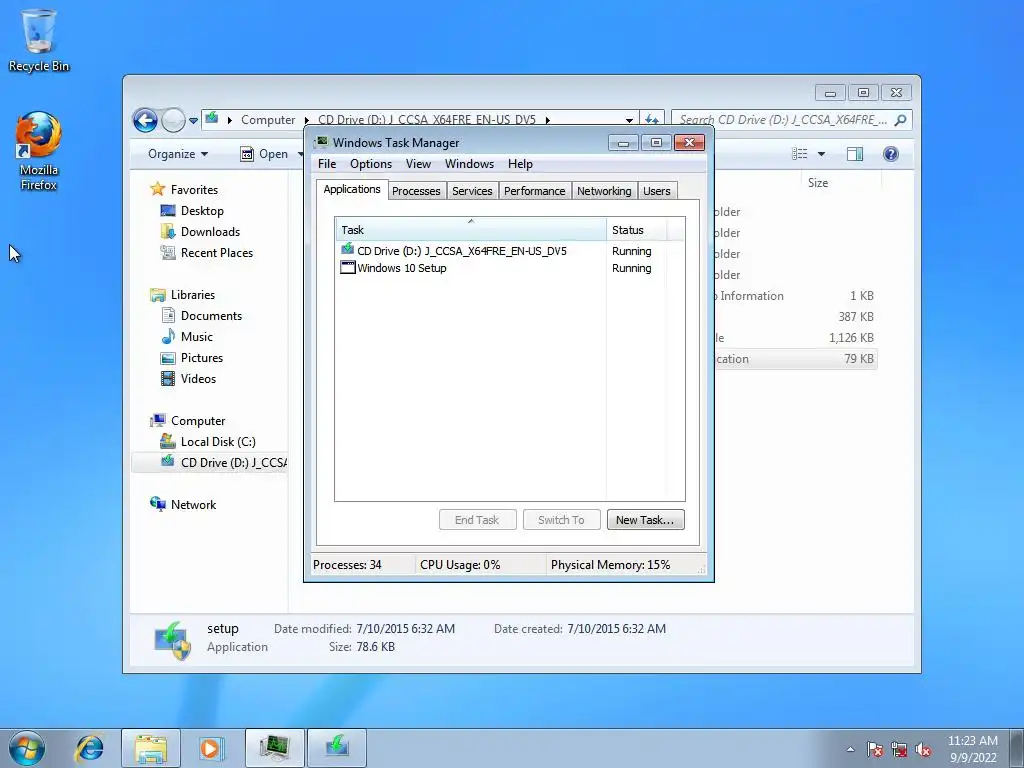This screenshot has height=768, width=1024.
Task: Open the View menu in Task Manager
Action: coord(418,164)
